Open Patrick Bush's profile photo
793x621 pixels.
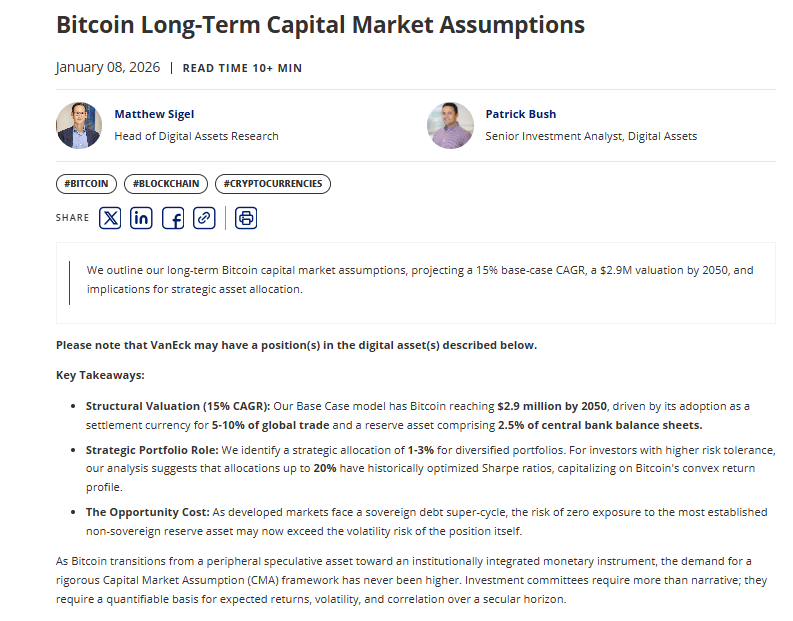450,125
